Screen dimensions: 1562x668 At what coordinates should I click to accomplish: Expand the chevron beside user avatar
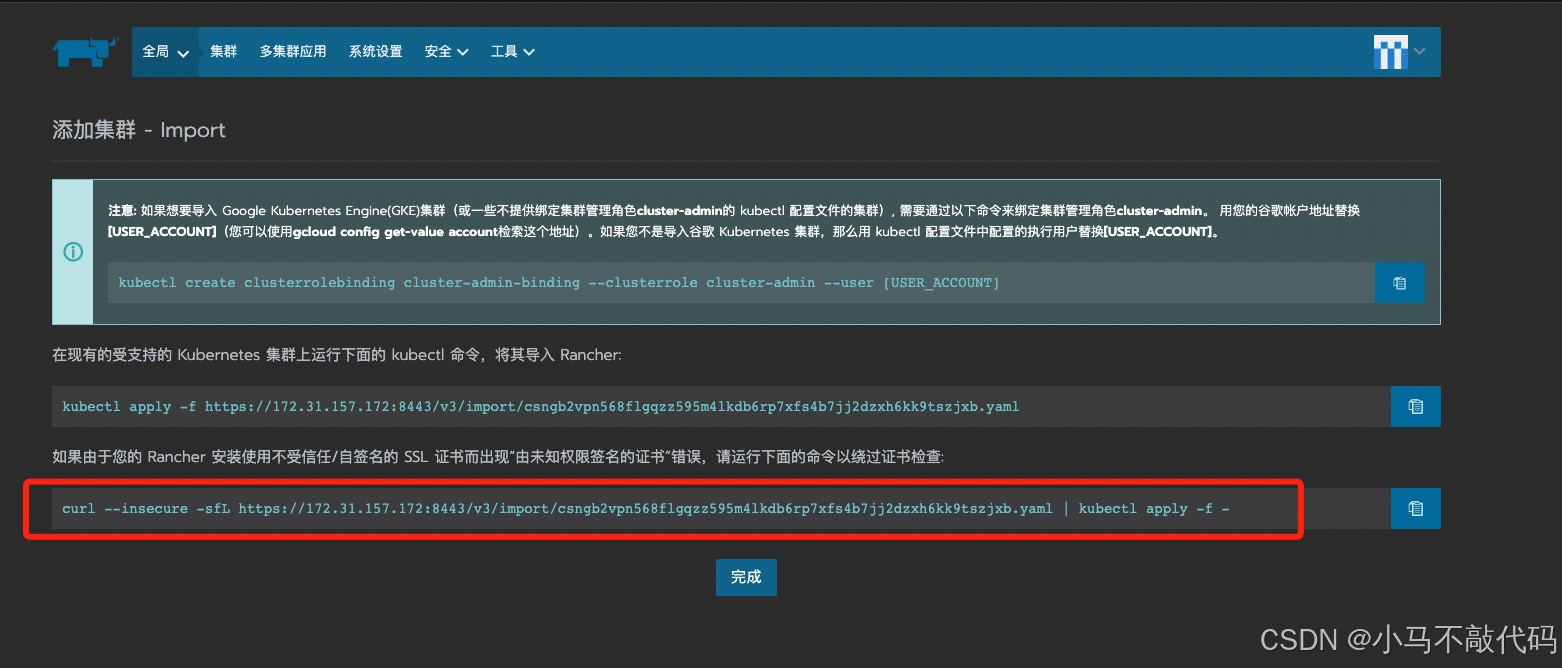[x=1419, y=52]
